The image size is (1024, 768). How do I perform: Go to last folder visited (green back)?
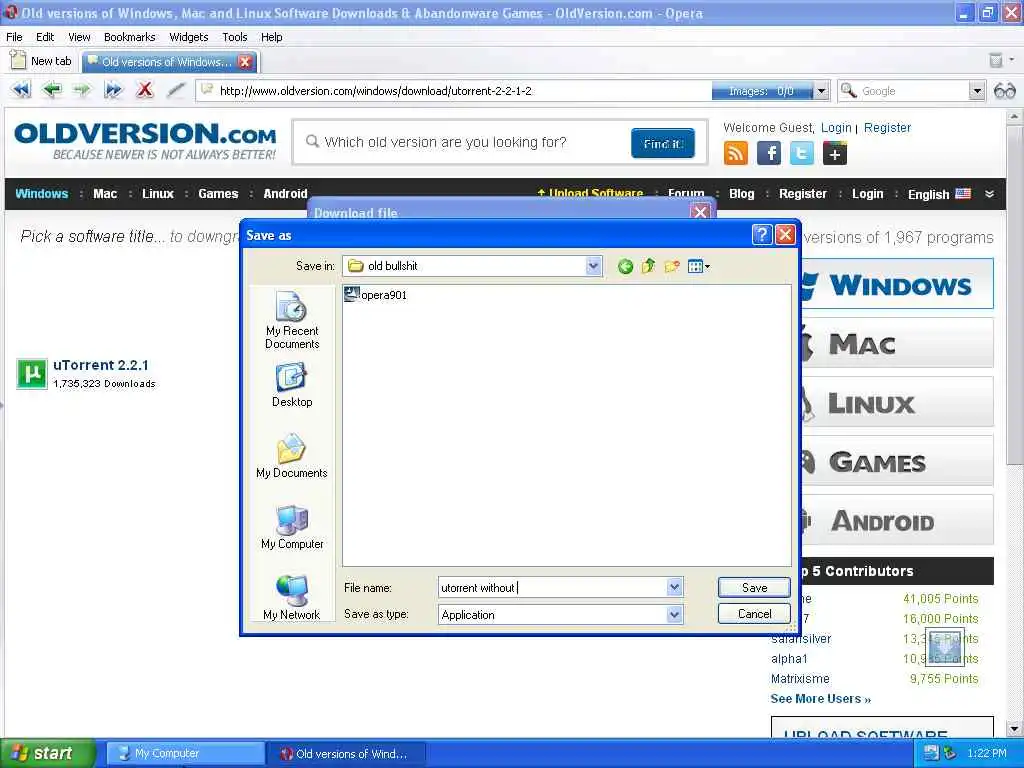625,266
